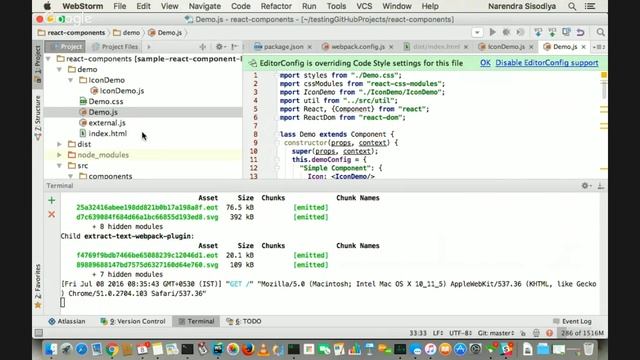
Task: Hide the Terminal panel using download-arrow icon
Action: 601,186
